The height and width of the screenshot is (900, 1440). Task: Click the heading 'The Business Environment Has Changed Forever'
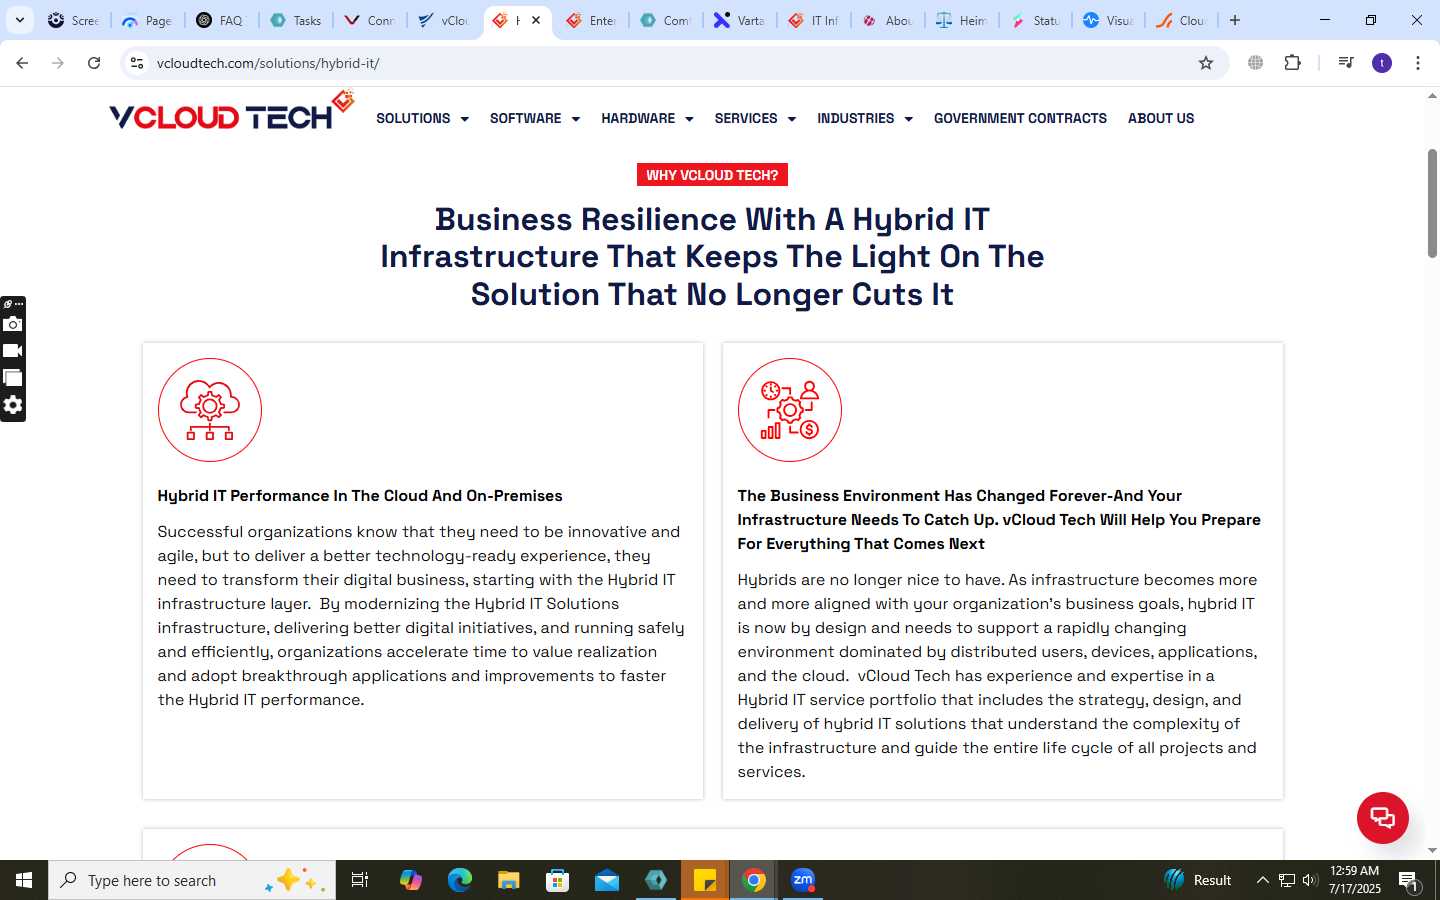tap(999, 520)
